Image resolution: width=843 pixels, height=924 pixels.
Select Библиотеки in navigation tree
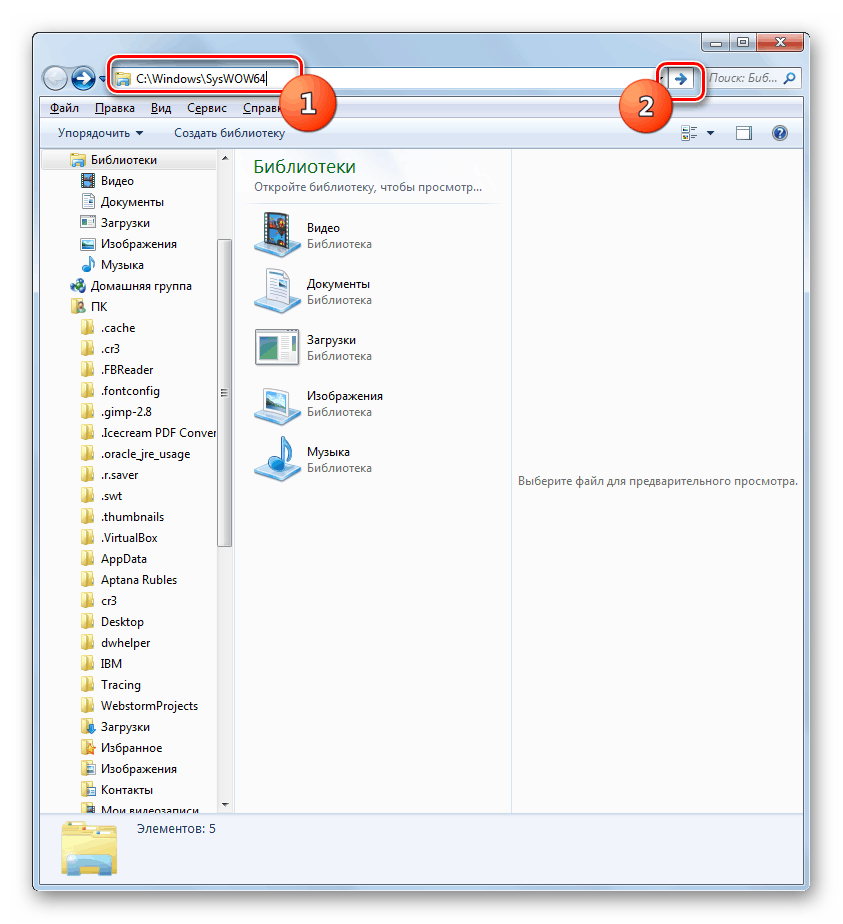pos(124,160)
